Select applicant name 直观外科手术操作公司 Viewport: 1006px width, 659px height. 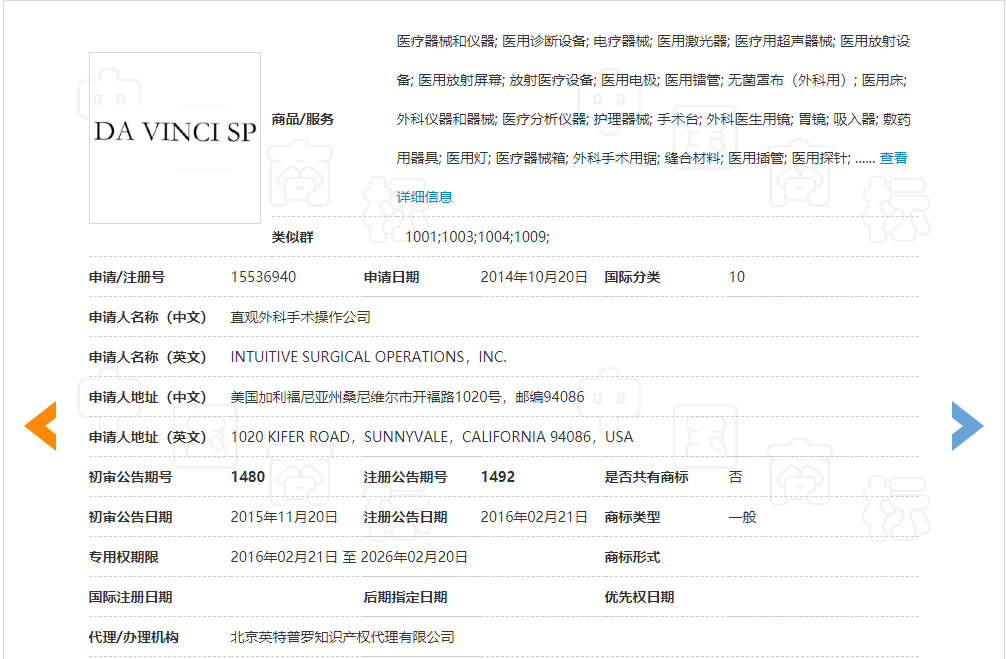point(300,317)
